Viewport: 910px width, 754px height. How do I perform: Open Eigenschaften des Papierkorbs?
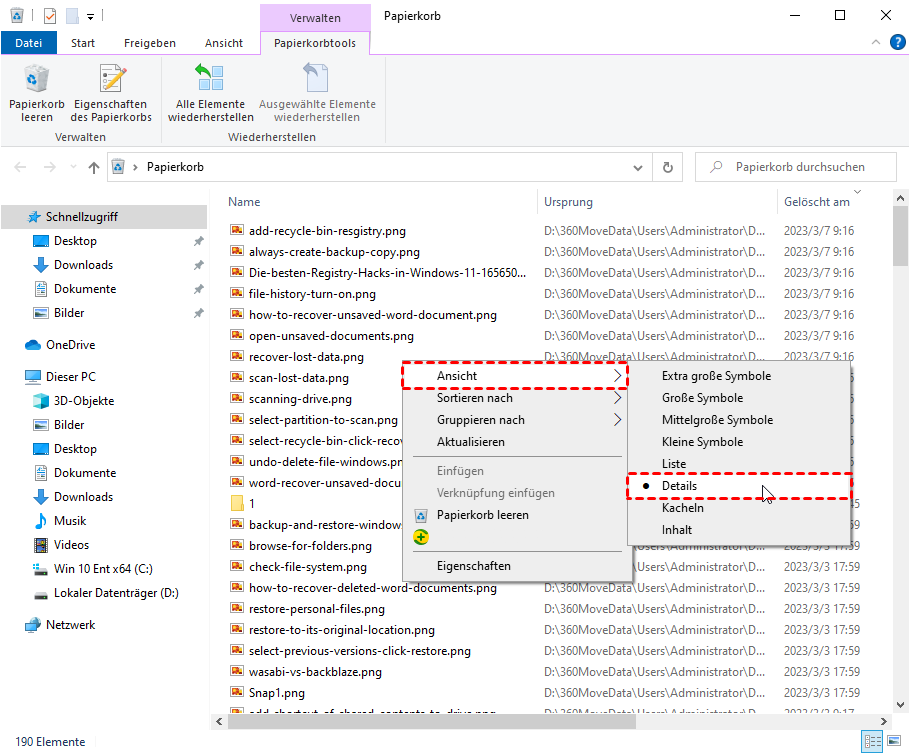[x=111, y=93]
